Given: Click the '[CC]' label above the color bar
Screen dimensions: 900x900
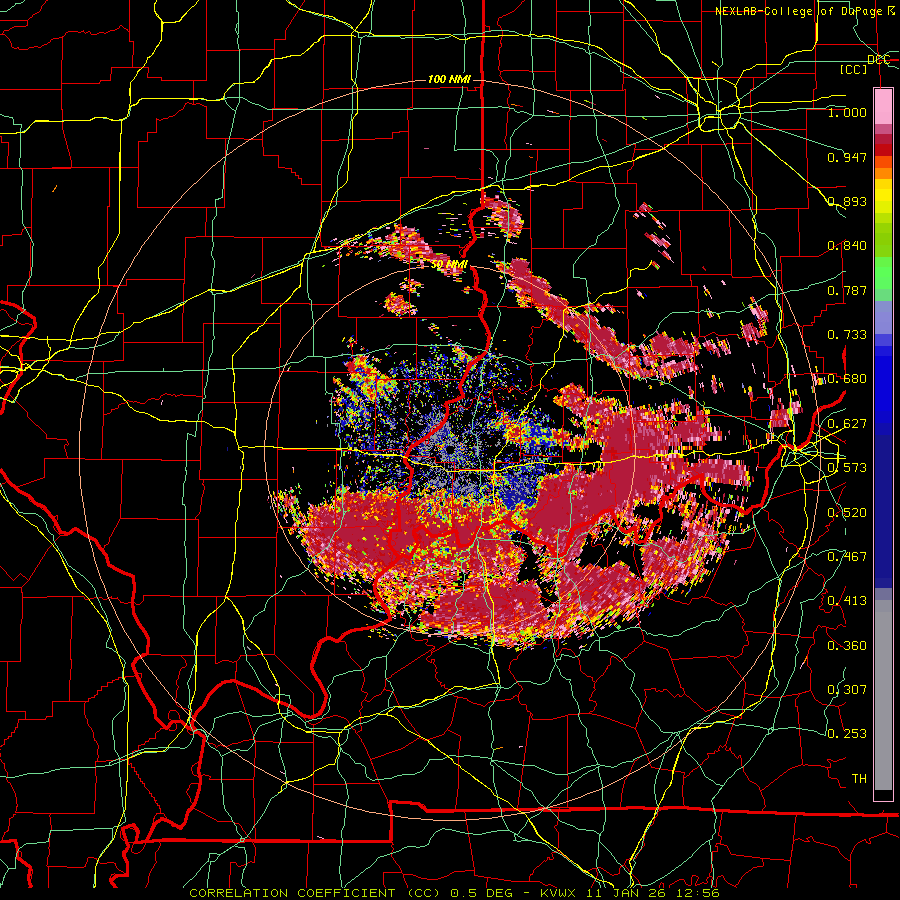Looking at the screenshot, I should (854, 69).
